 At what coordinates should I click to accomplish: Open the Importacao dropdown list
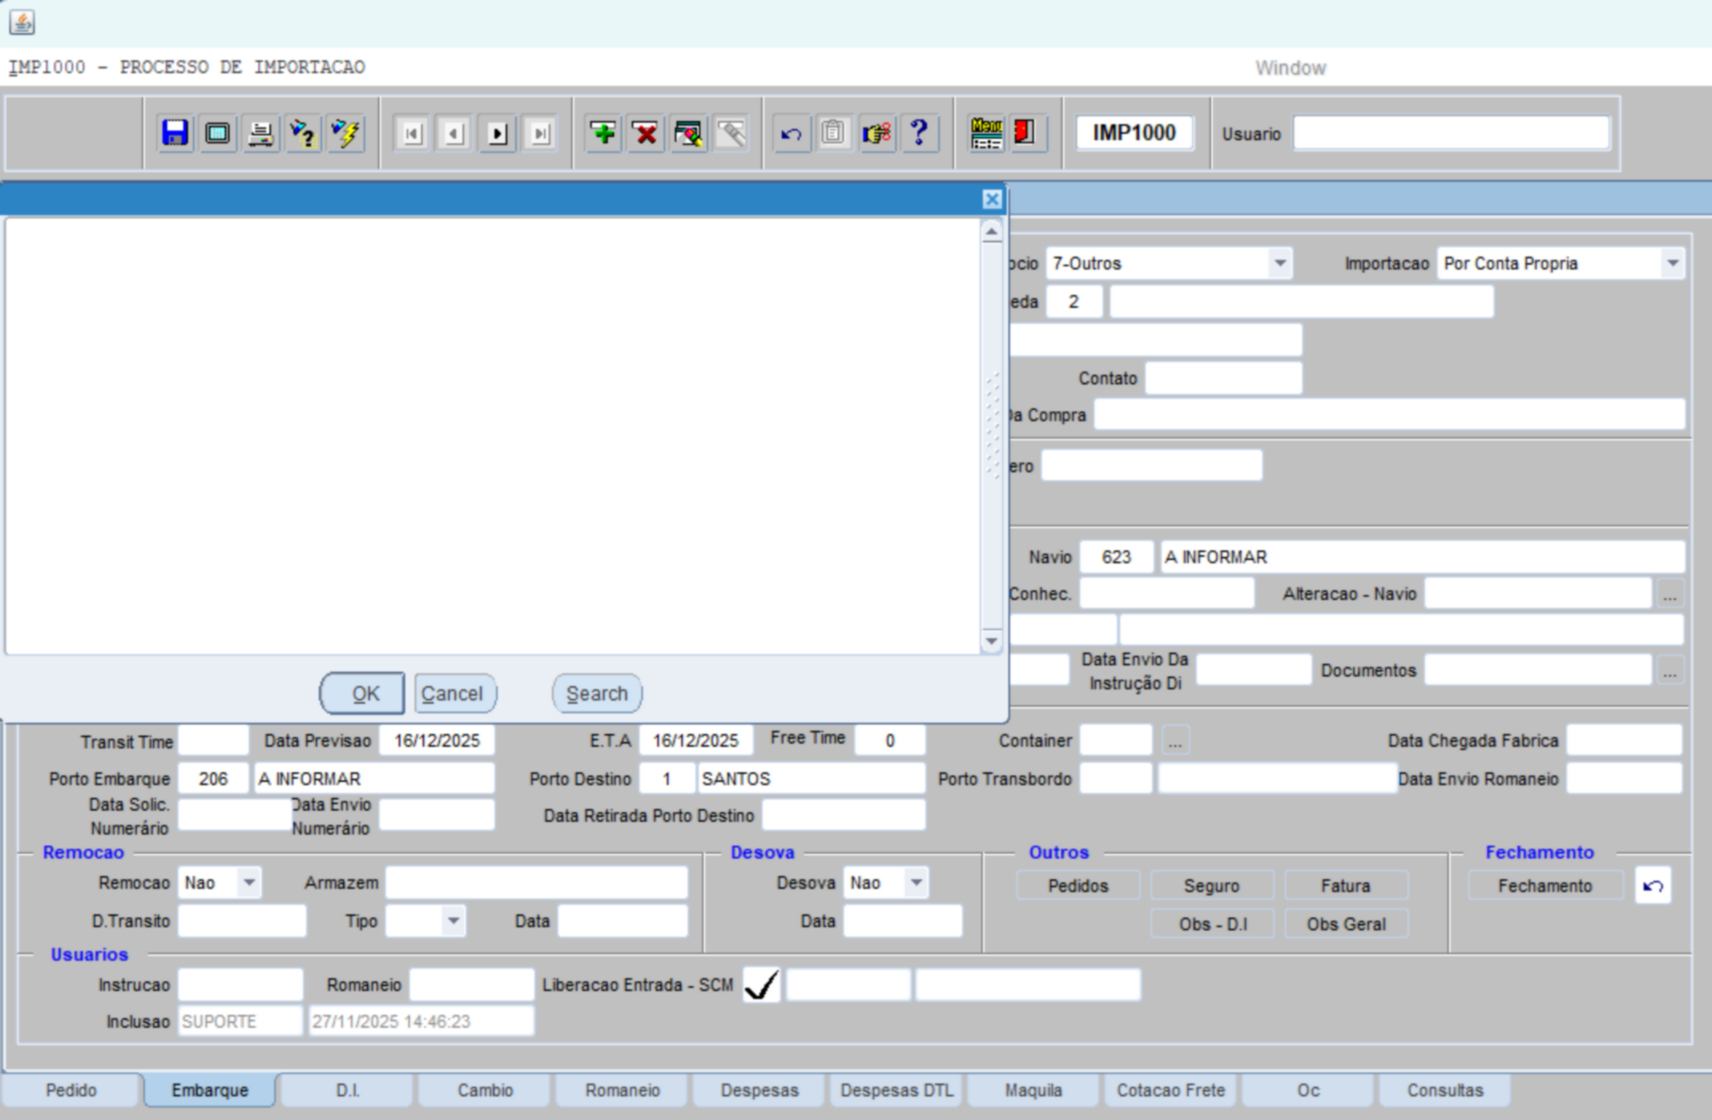[x=1672, y=264]
